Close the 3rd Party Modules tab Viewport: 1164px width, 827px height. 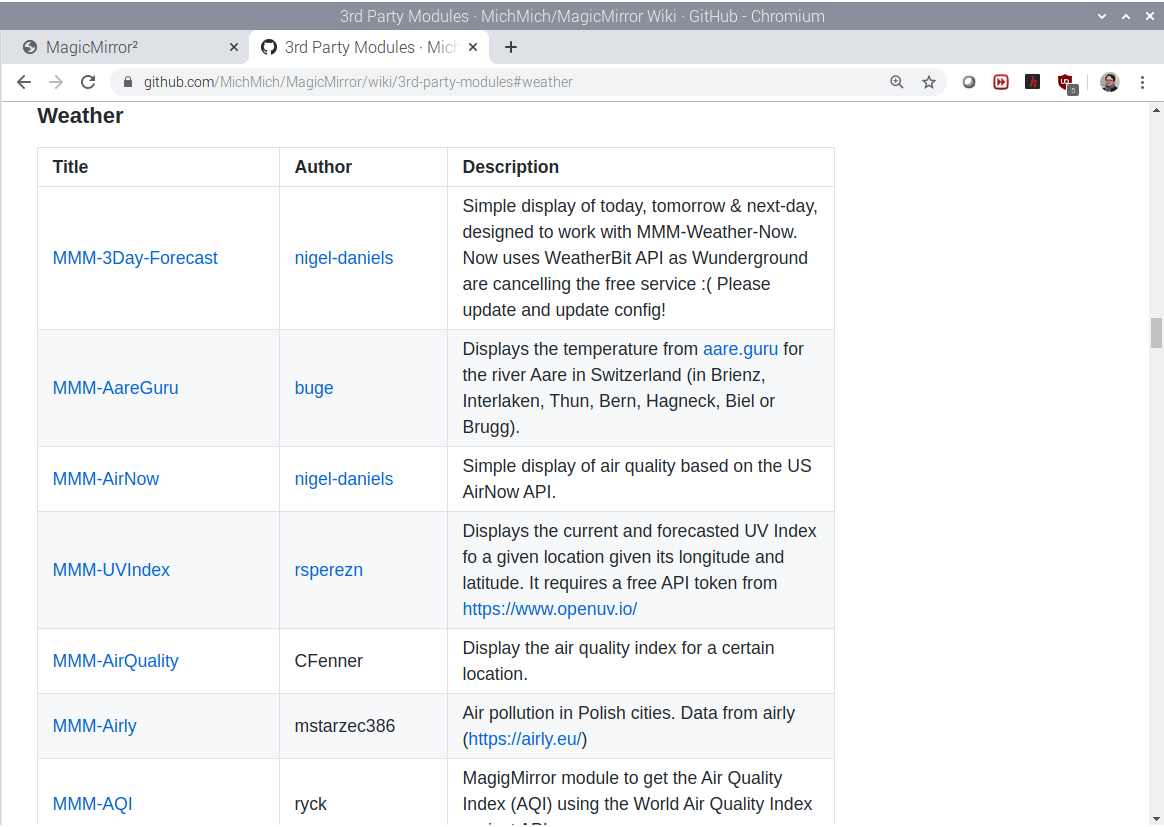pos(473,48)
